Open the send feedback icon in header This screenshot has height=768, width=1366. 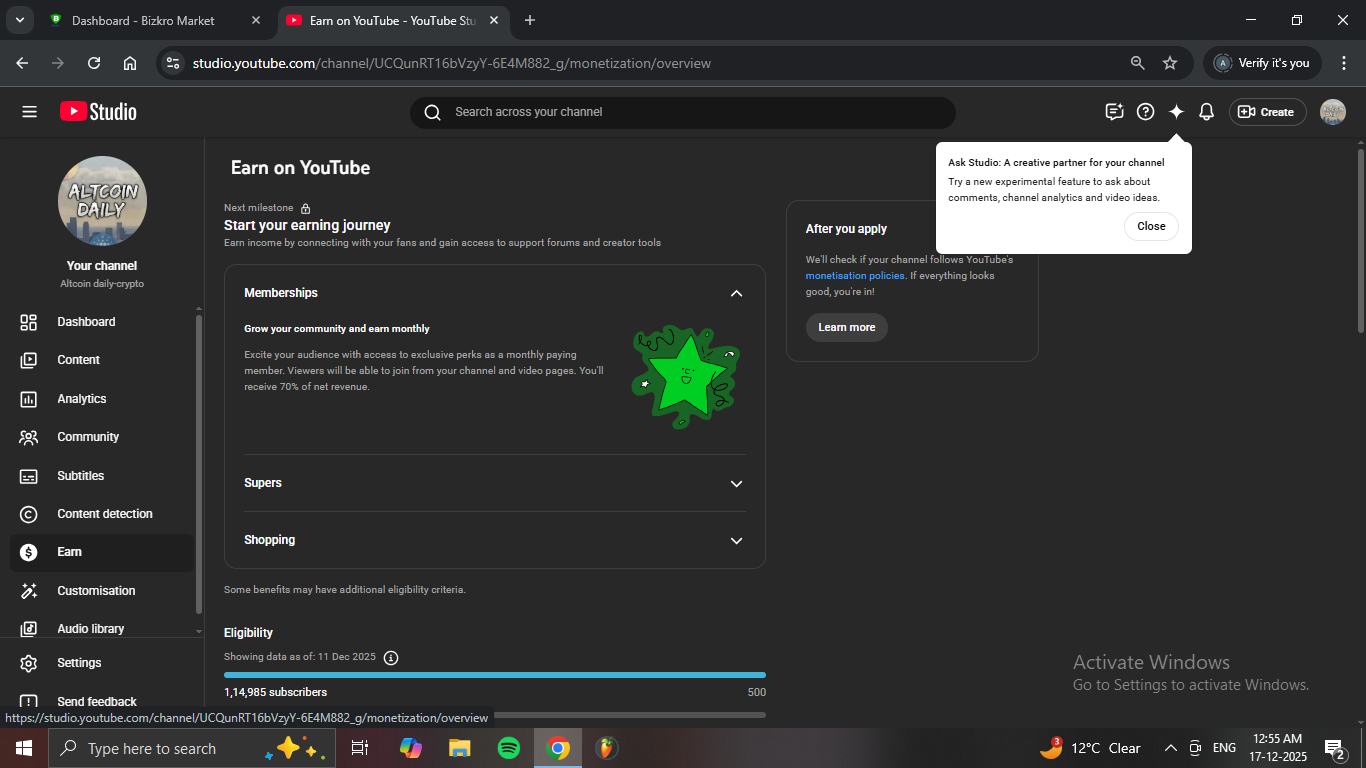pyautogui.click(x=1114, y=112)
